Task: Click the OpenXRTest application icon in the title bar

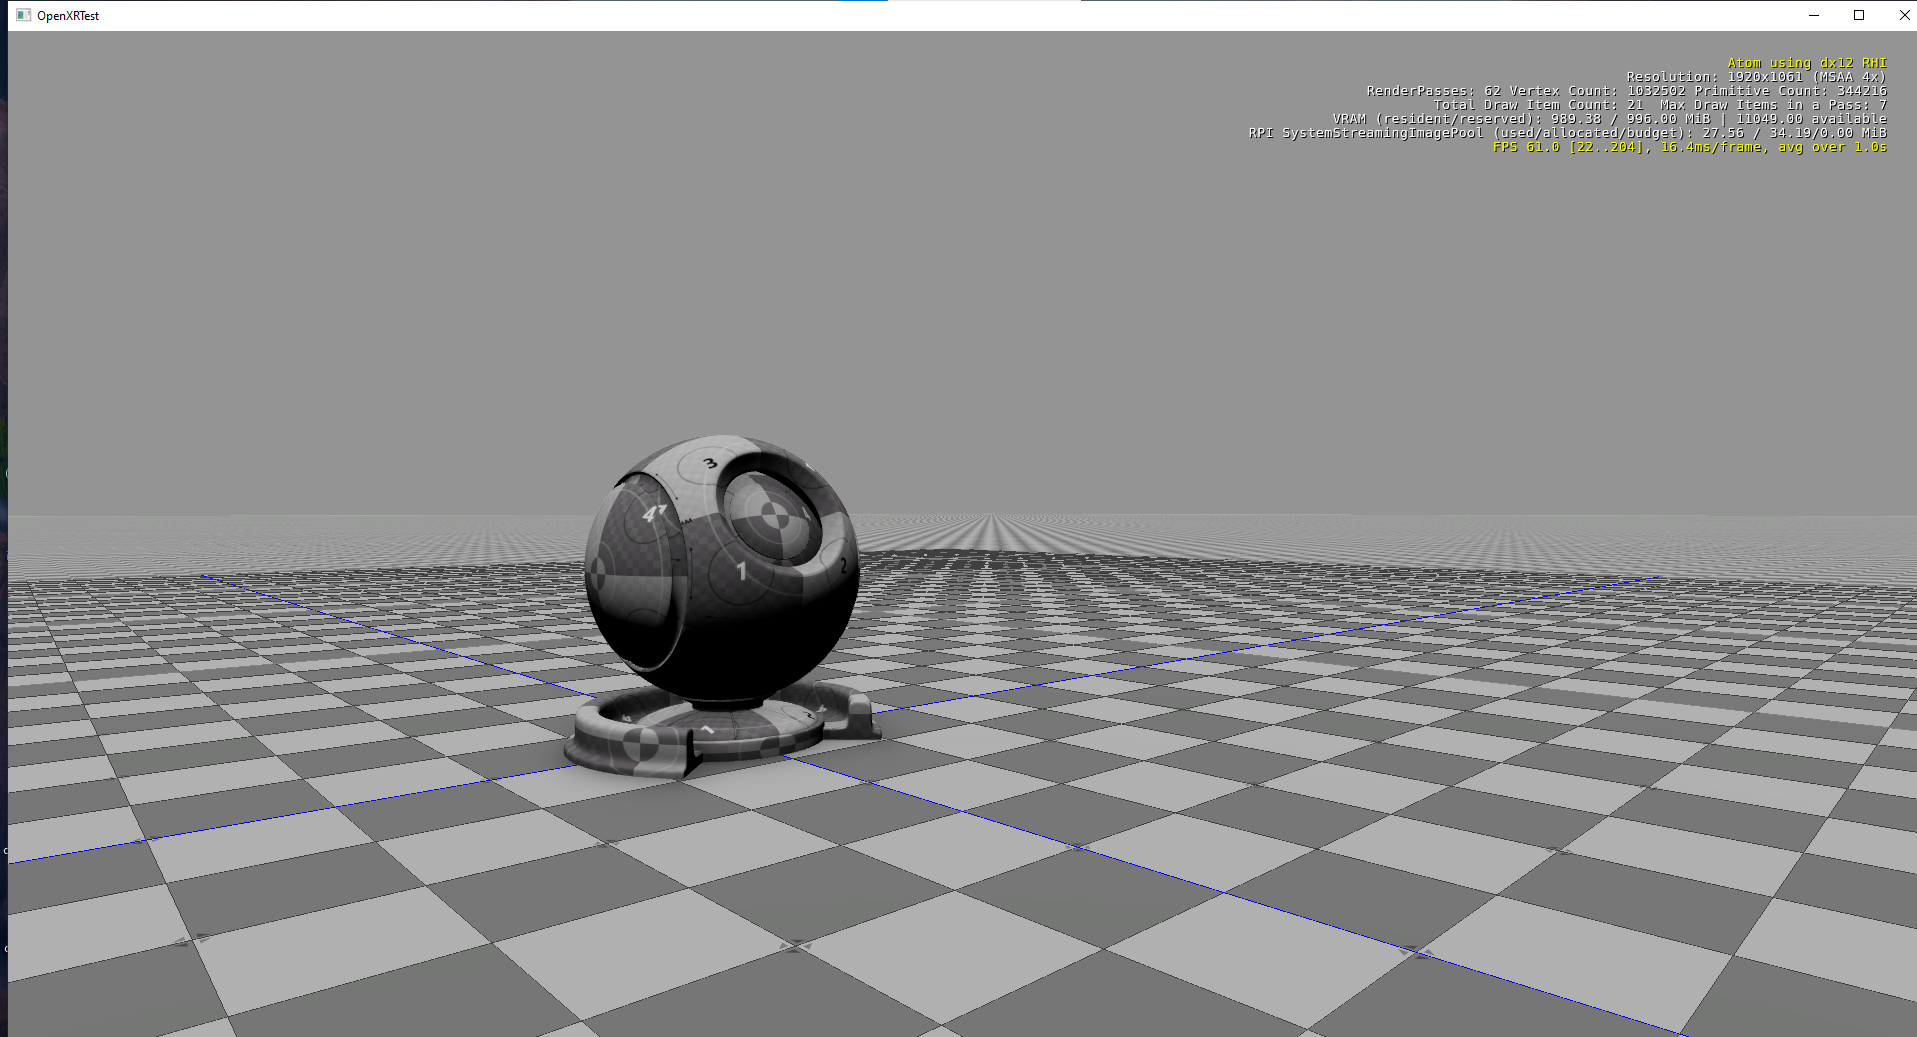Action: (22, 15)
